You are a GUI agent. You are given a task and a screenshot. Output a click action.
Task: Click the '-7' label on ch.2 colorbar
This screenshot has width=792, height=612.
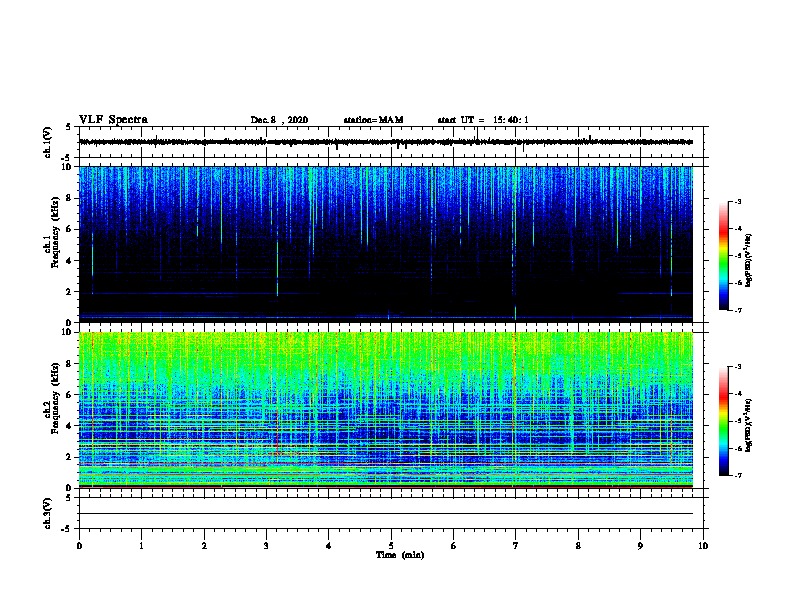point(738,475)
